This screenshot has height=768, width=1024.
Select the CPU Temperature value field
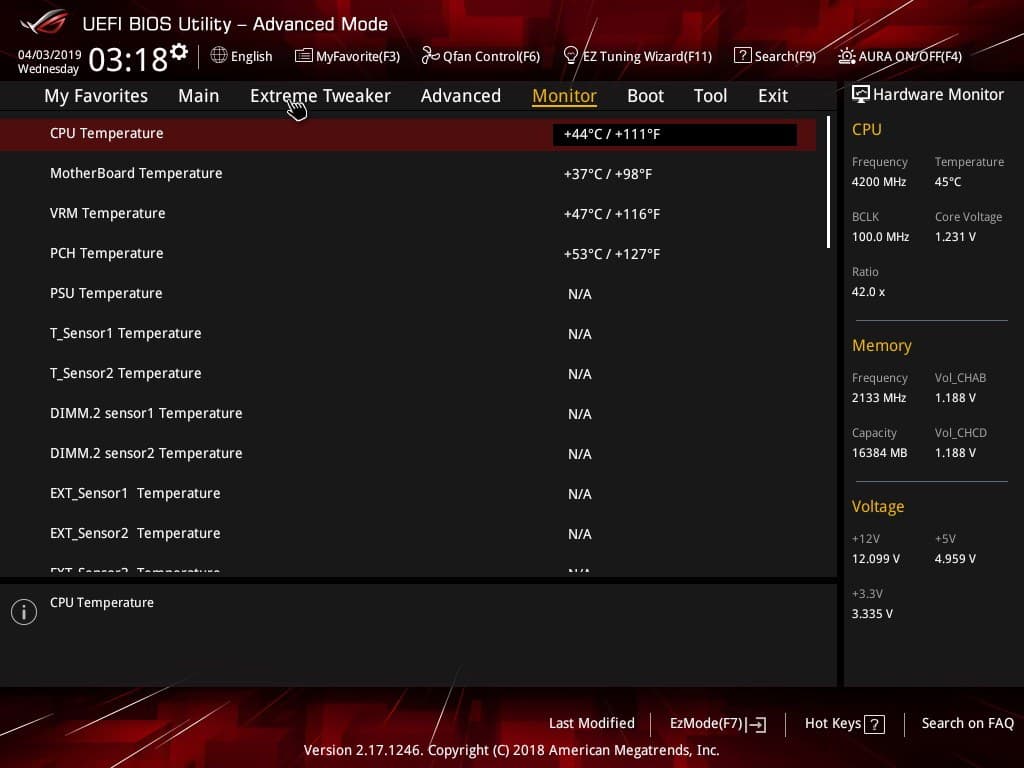[675, 134]
